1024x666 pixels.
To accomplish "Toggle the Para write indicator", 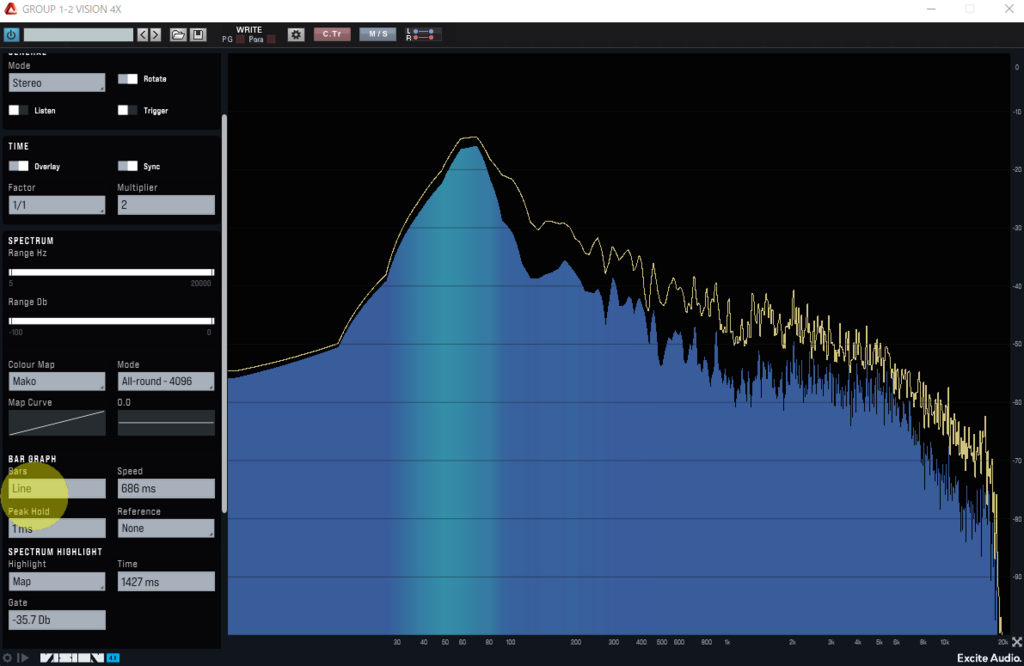I will [x=271, y=40].
